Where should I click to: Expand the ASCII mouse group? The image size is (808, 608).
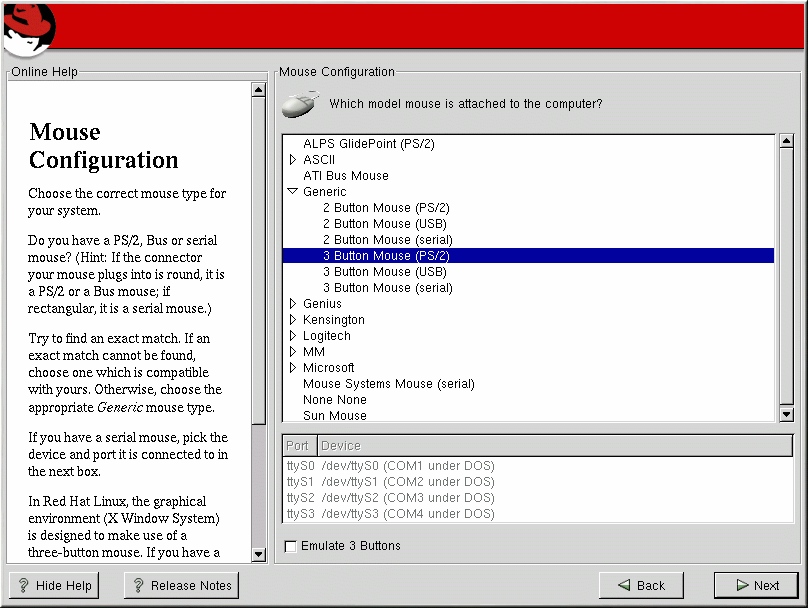(293, 160)
